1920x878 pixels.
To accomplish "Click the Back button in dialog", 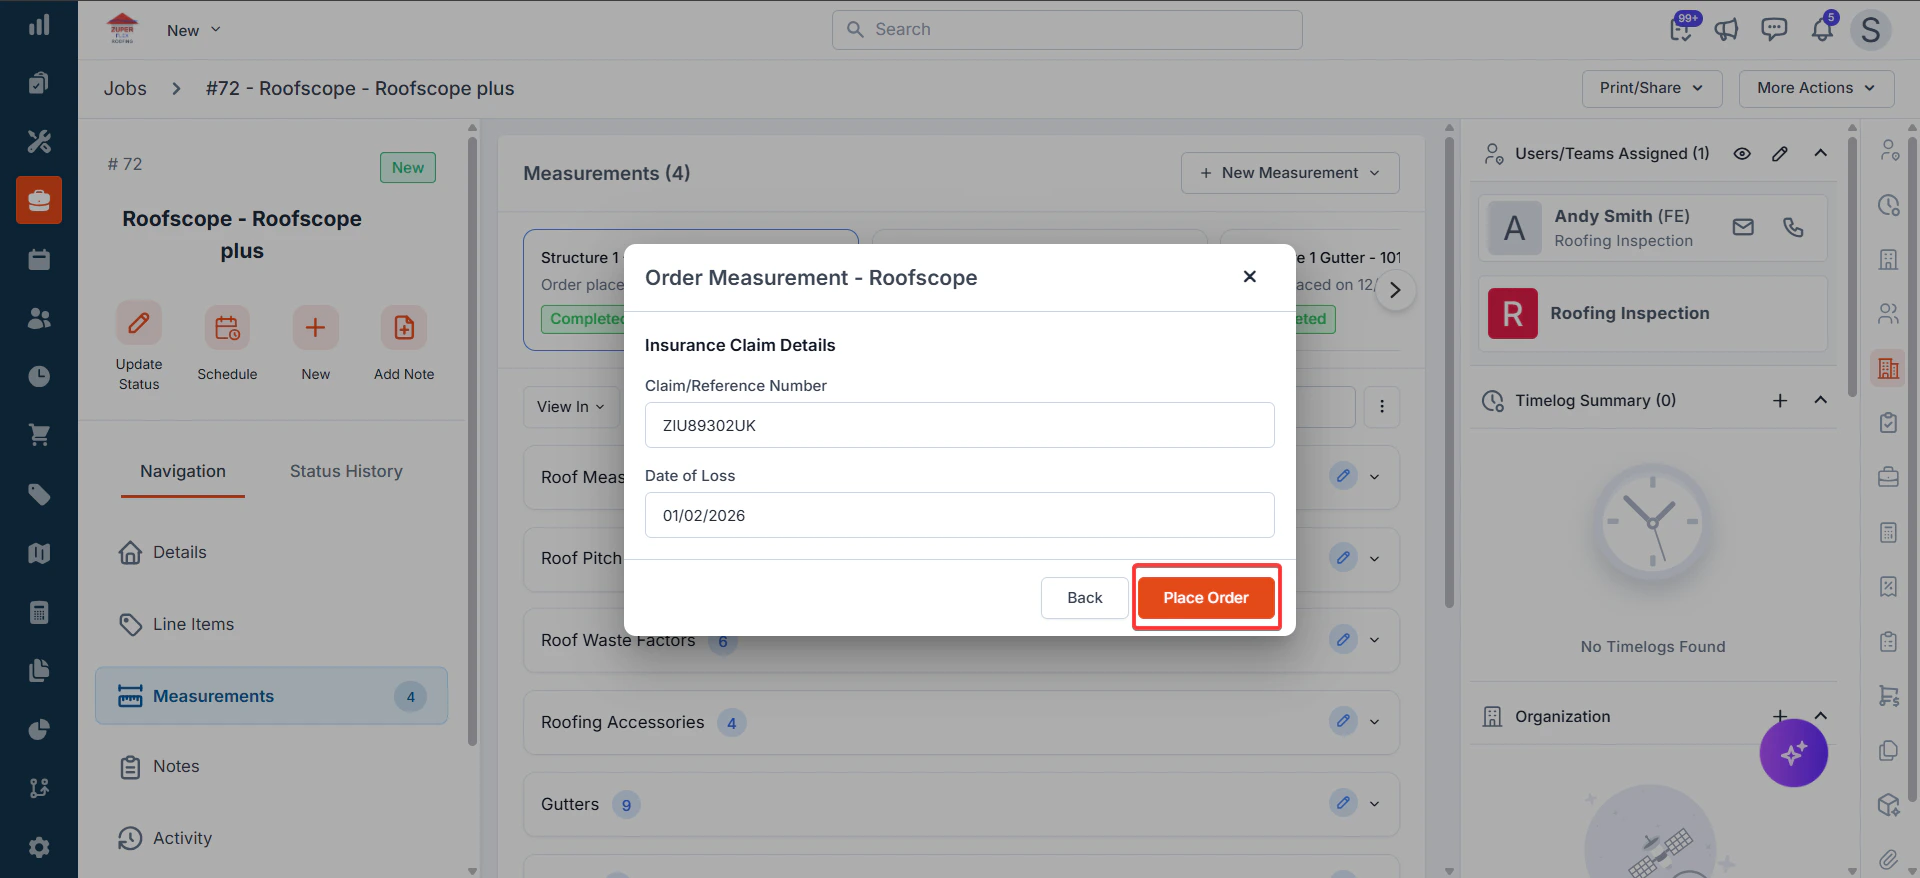I will pos(1084,598).
